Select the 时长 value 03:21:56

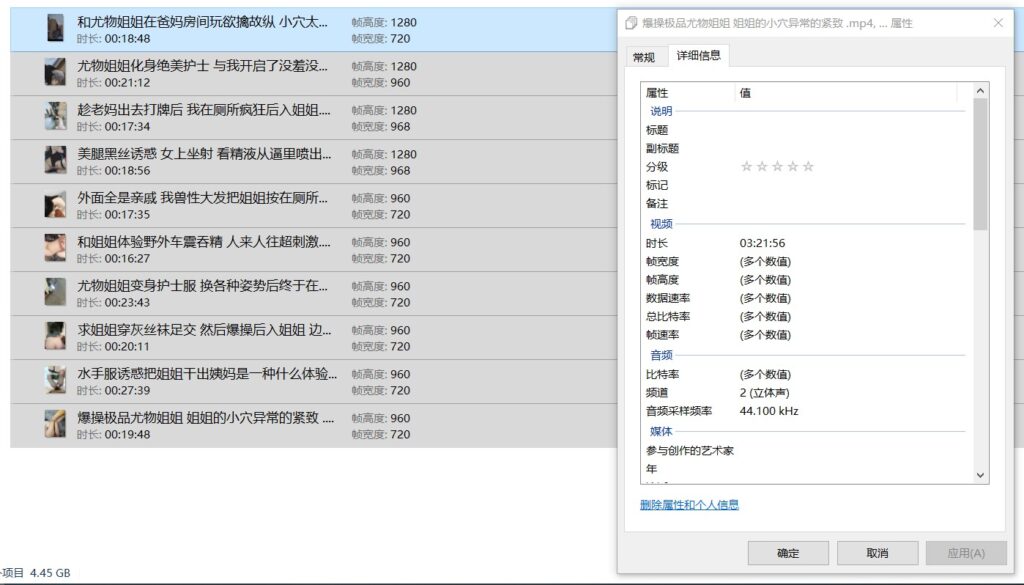coord(762,243)
